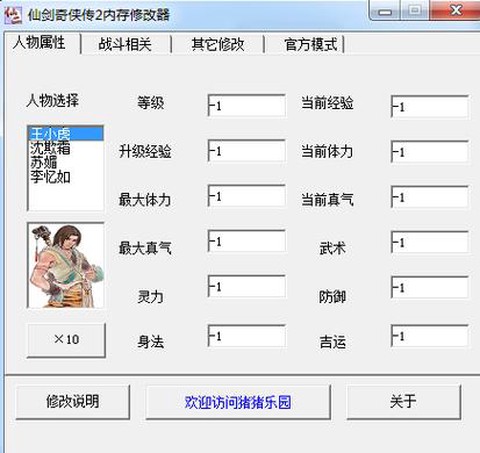Click the 当前真气 input field
This screenshot has width=480, height=453.
pos(429,197)
